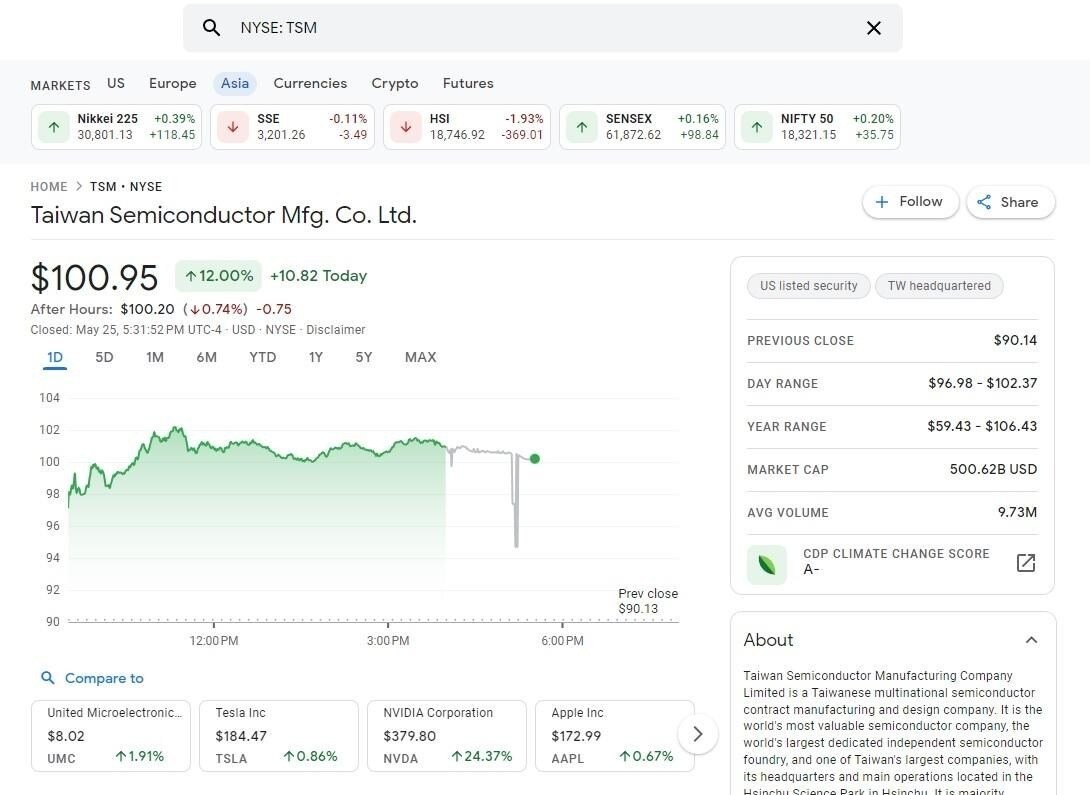Select the MAX chart range
Image resolution: width=1090 pixels, height=795 pixels.
[420, 357]
